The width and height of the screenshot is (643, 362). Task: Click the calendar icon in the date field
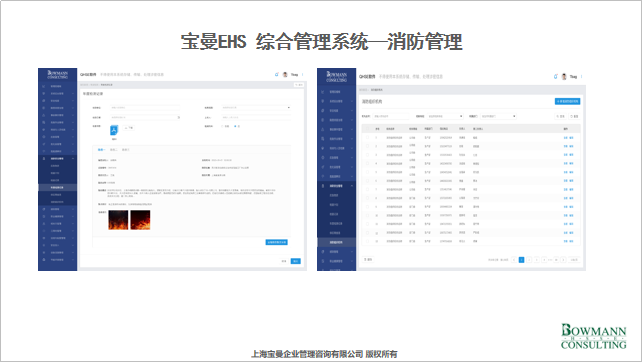178,117
